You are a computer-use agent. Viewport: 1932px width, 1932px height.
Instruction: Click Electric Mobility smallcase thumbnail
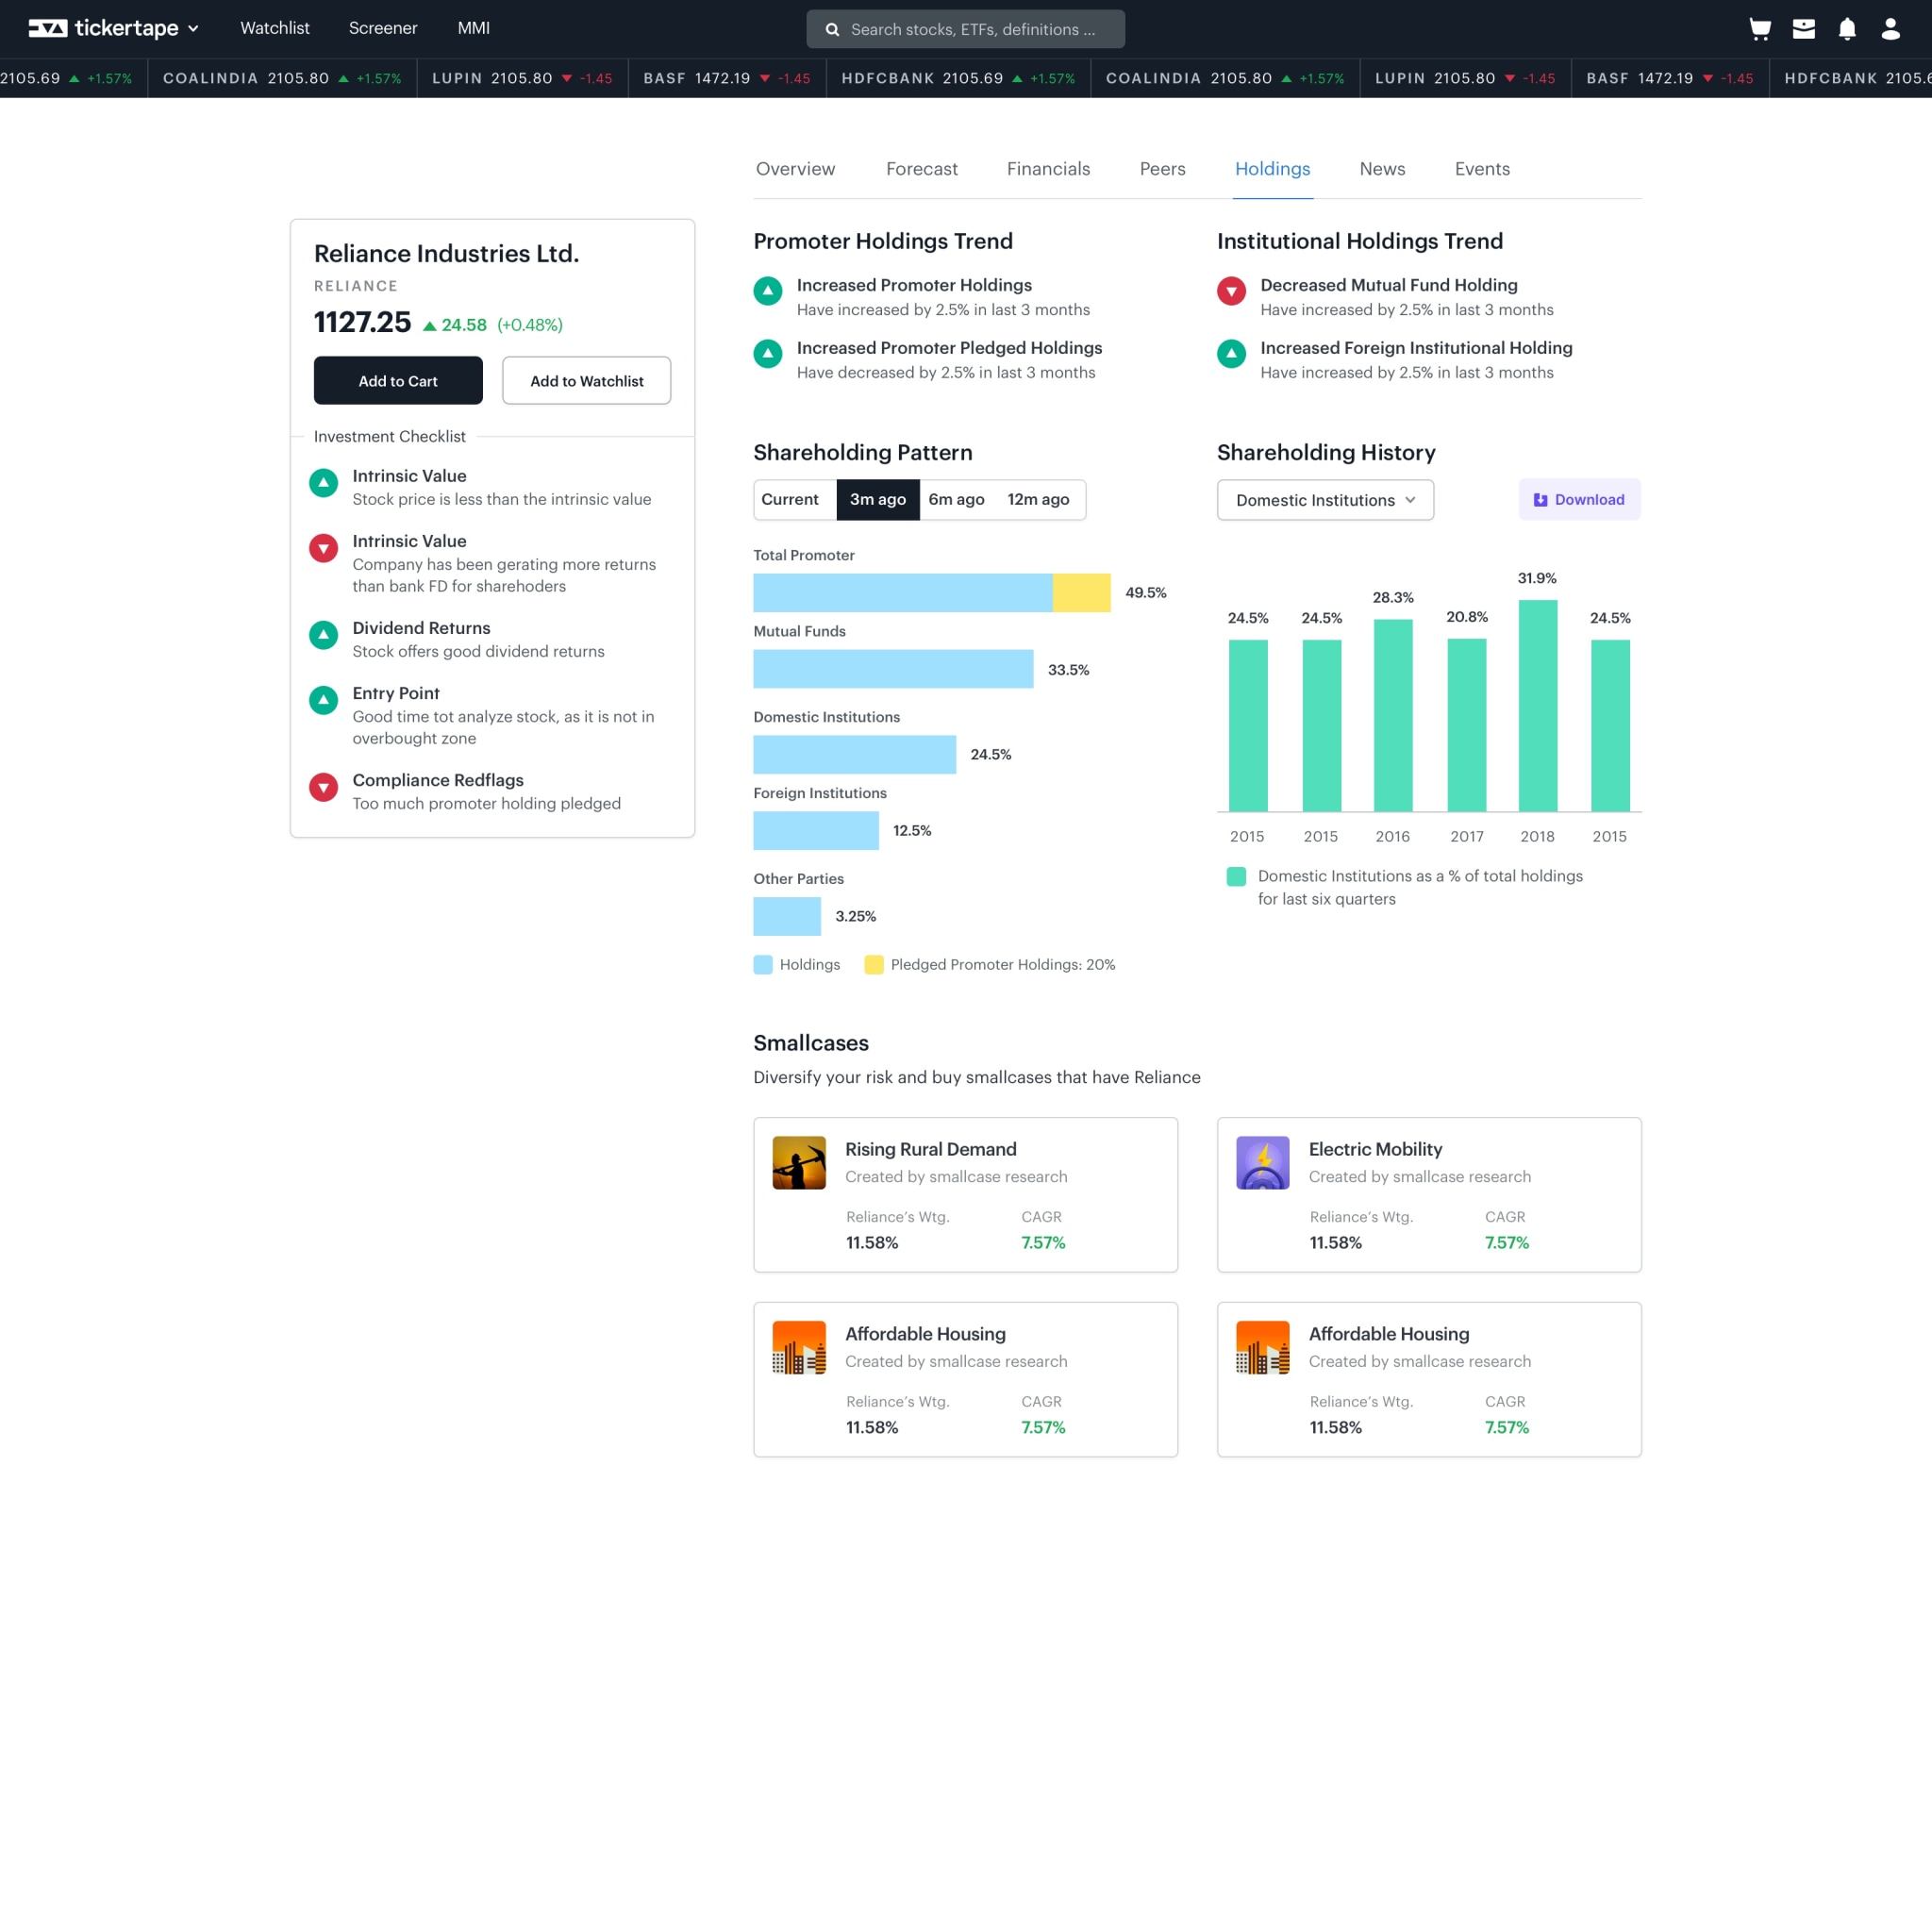pyautogui.click(x=1262, y=1162)
